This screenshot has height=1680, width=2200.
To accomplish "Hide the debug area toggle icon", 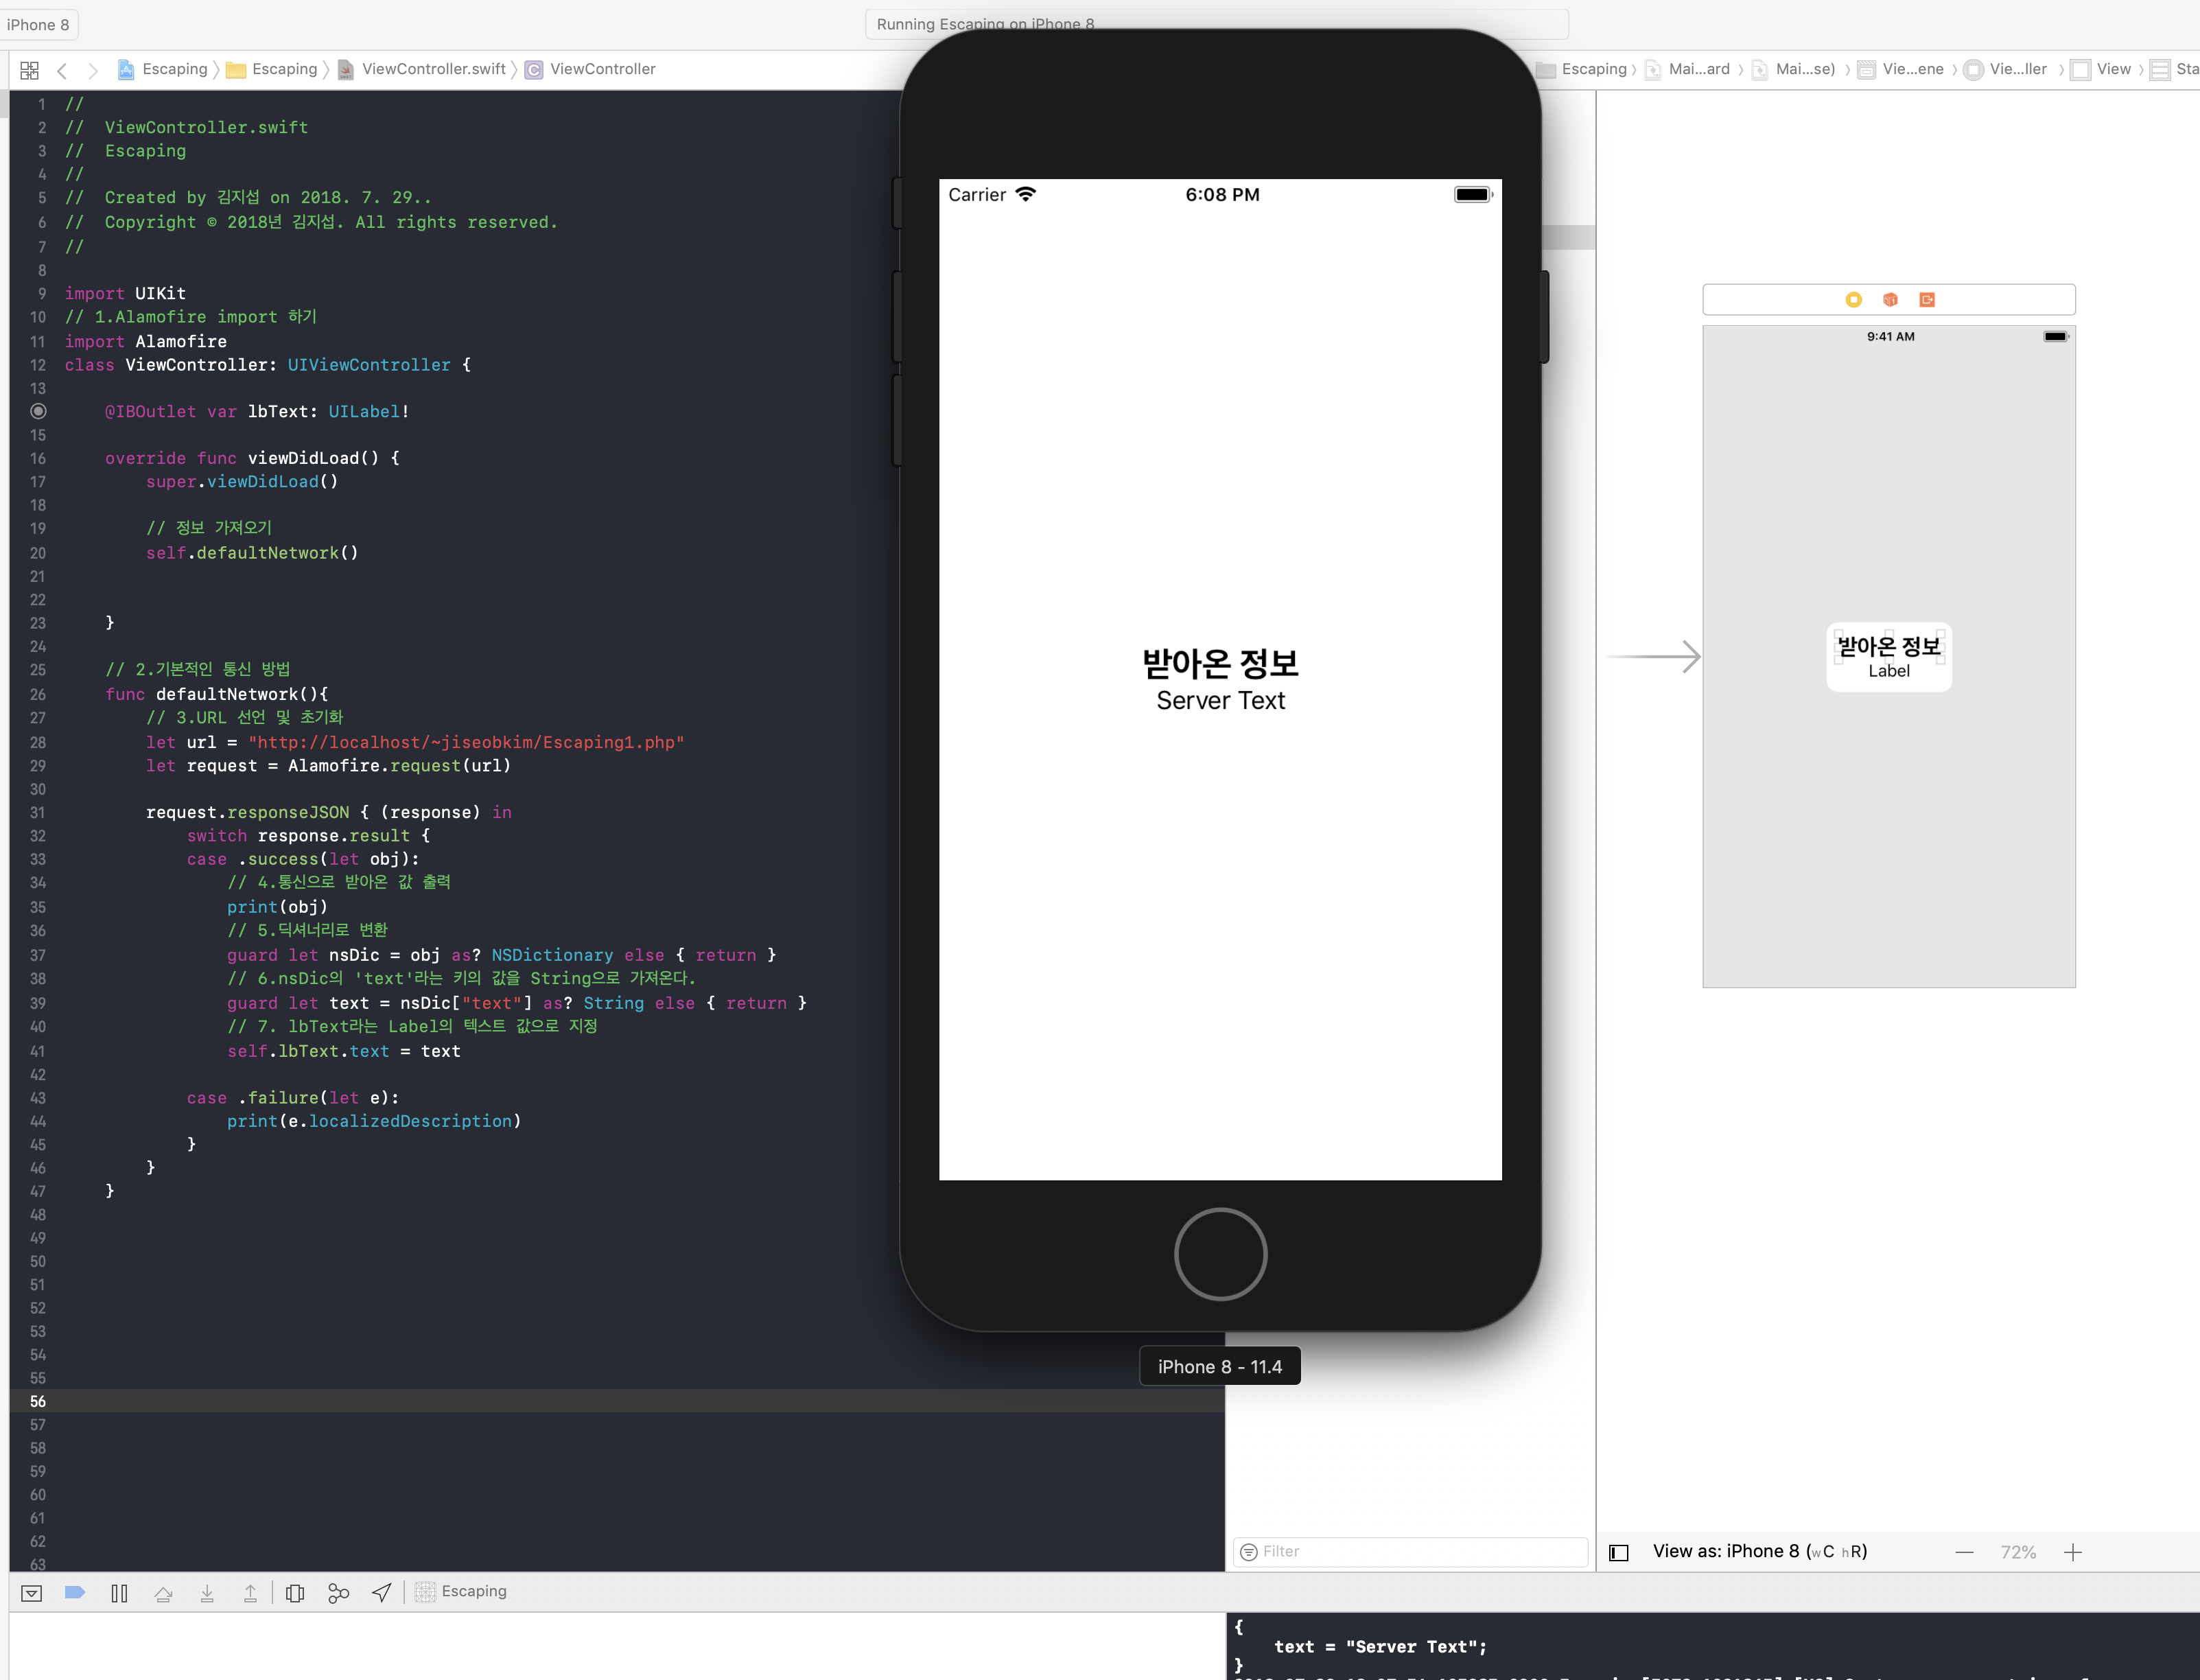I will tap(32, 1593).
